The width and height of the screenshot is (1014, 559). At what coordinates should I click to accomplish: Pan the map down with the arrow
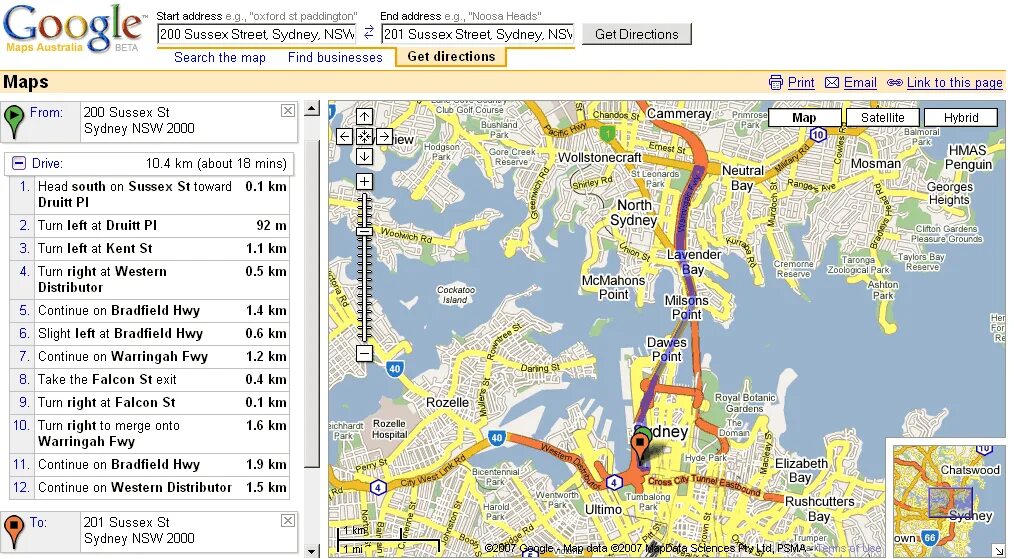[x=364, y=156]
